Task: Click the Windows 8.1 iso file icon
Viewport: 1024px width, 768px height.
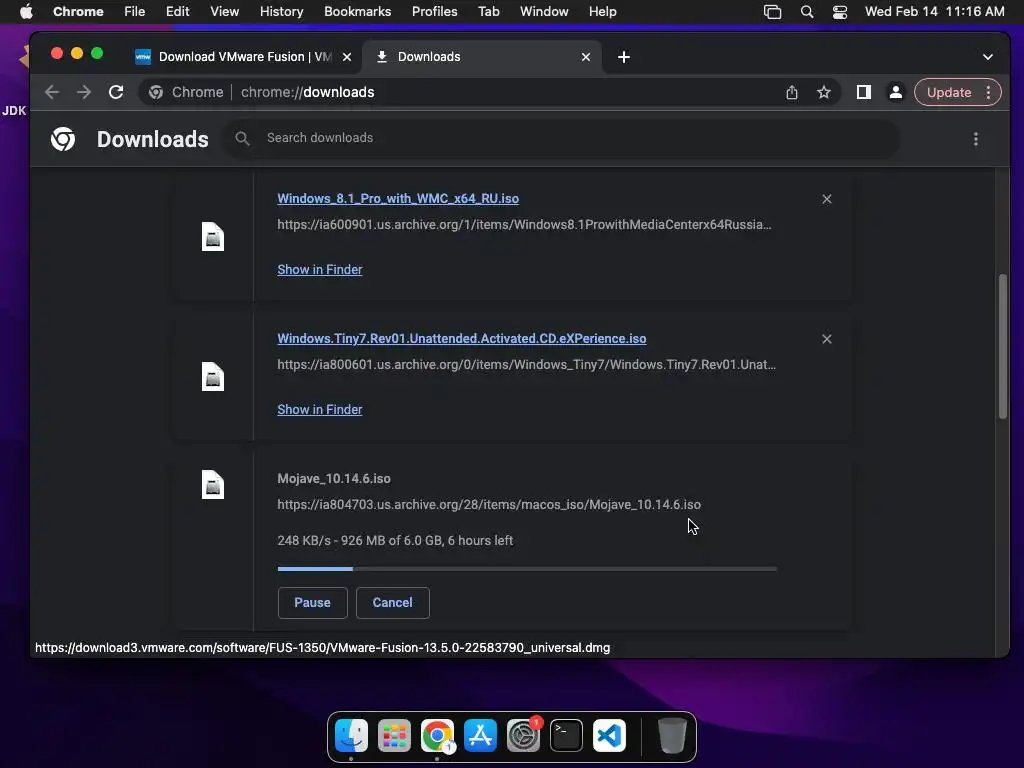Action: coord(213,236)
